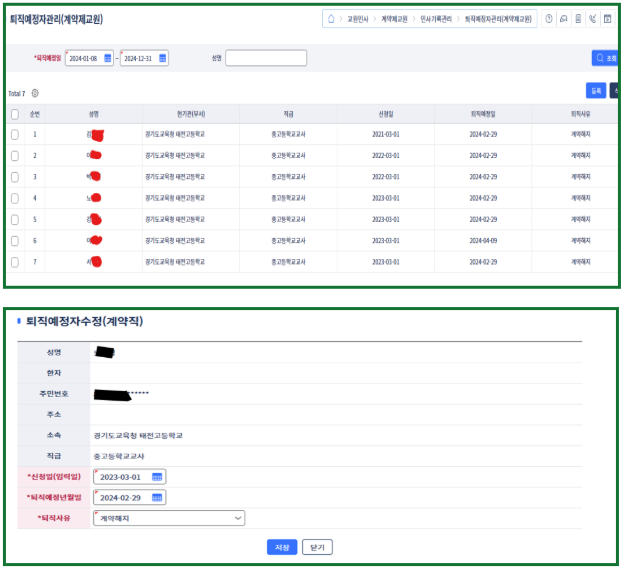
Task: Click the video guide icon in top toolbar
Action: (607, 19)
